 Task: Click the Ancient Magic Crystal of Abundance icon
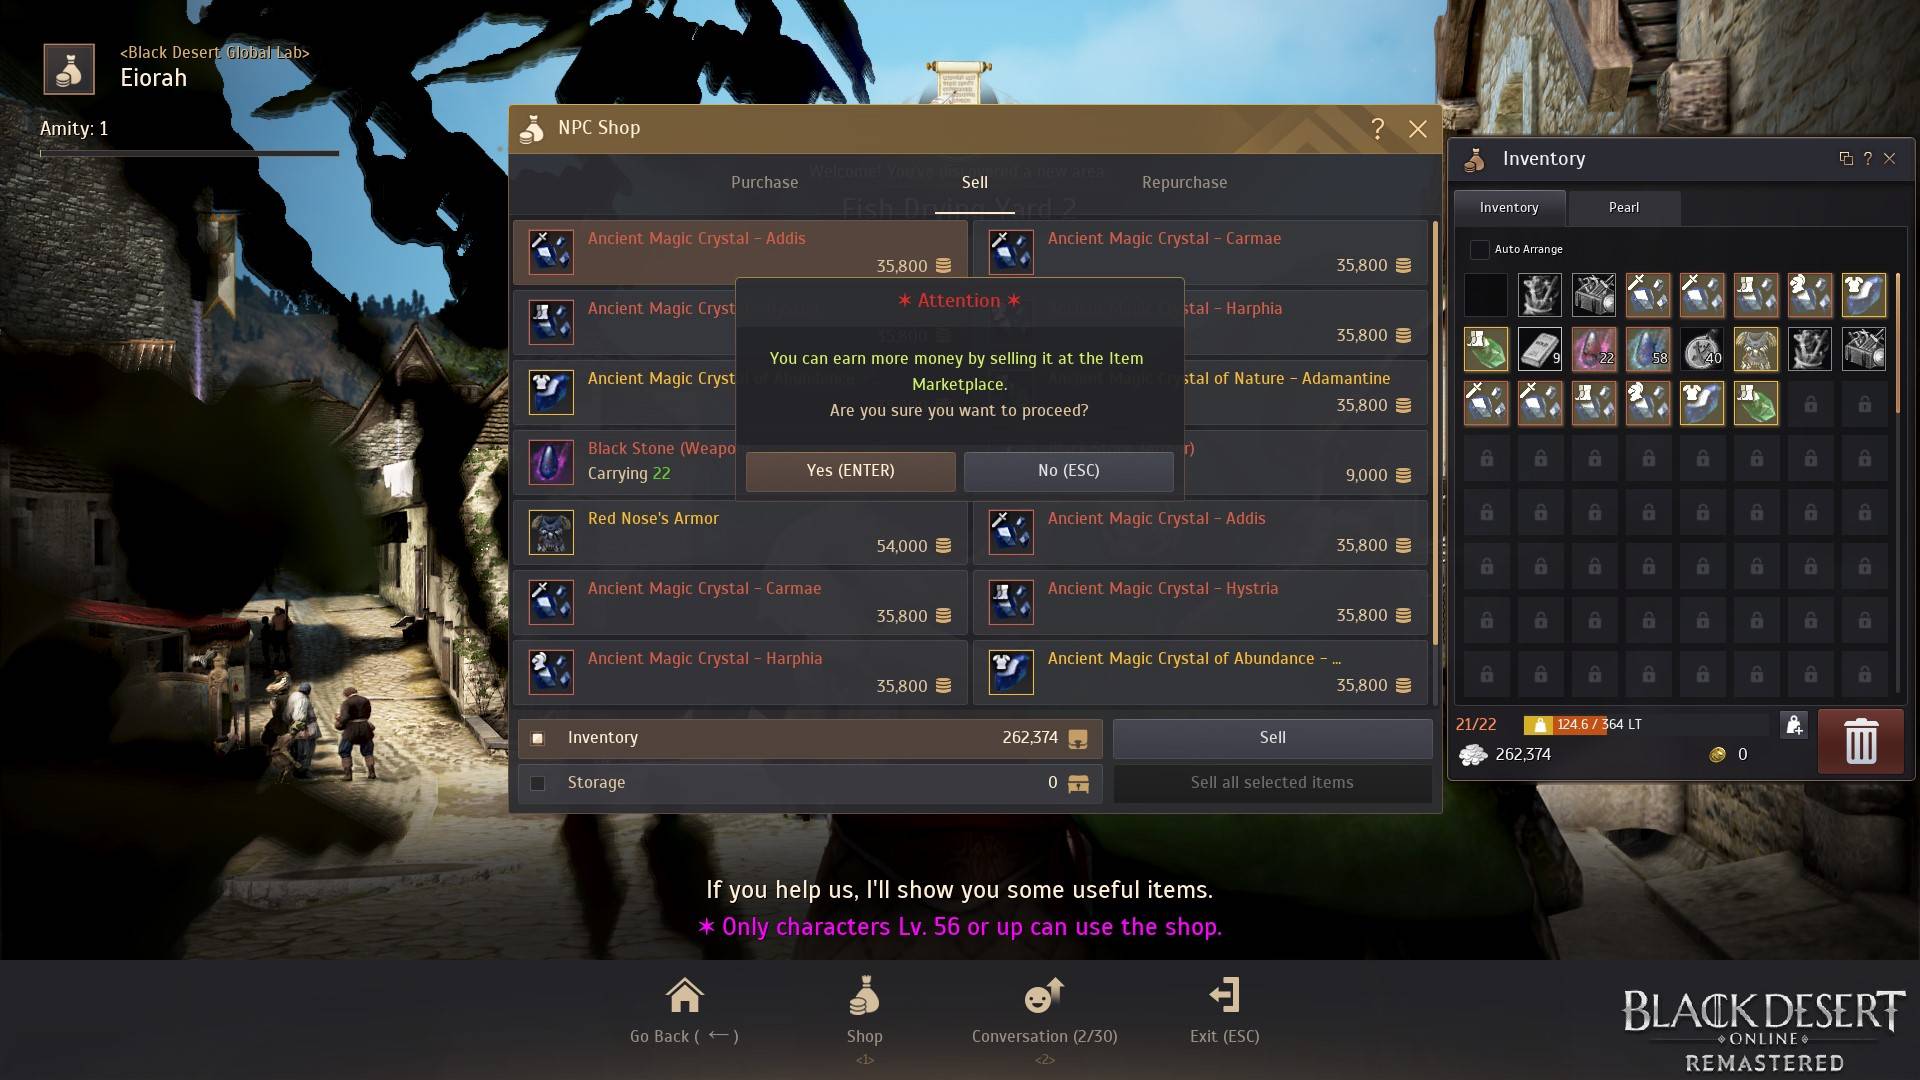(1011, 671)
